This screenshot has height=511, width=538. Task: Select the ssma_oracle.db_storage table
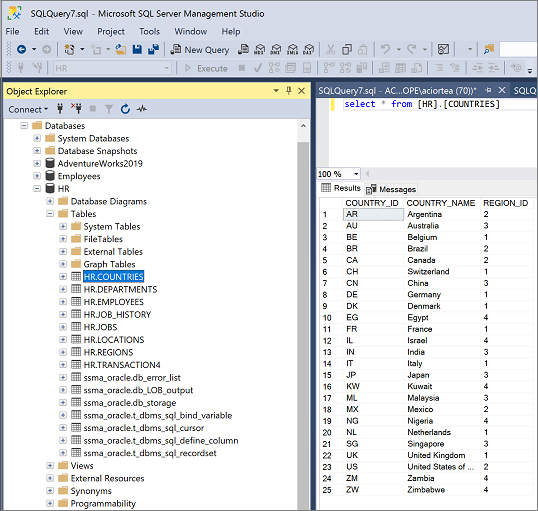click(x=130, y=403)
